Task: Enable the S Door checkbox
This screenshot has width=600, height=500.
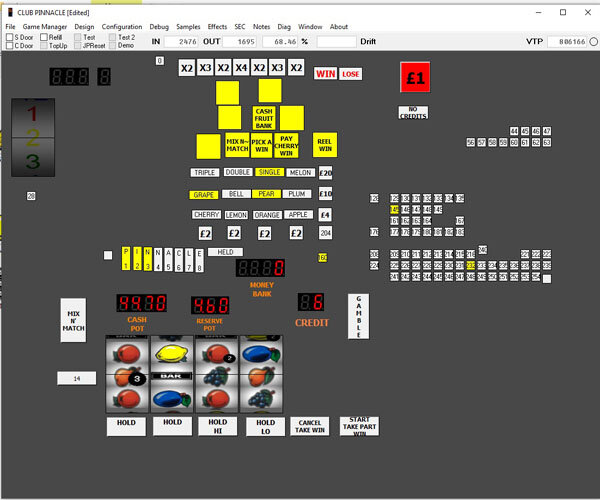Action: click(x=10, y=37)
